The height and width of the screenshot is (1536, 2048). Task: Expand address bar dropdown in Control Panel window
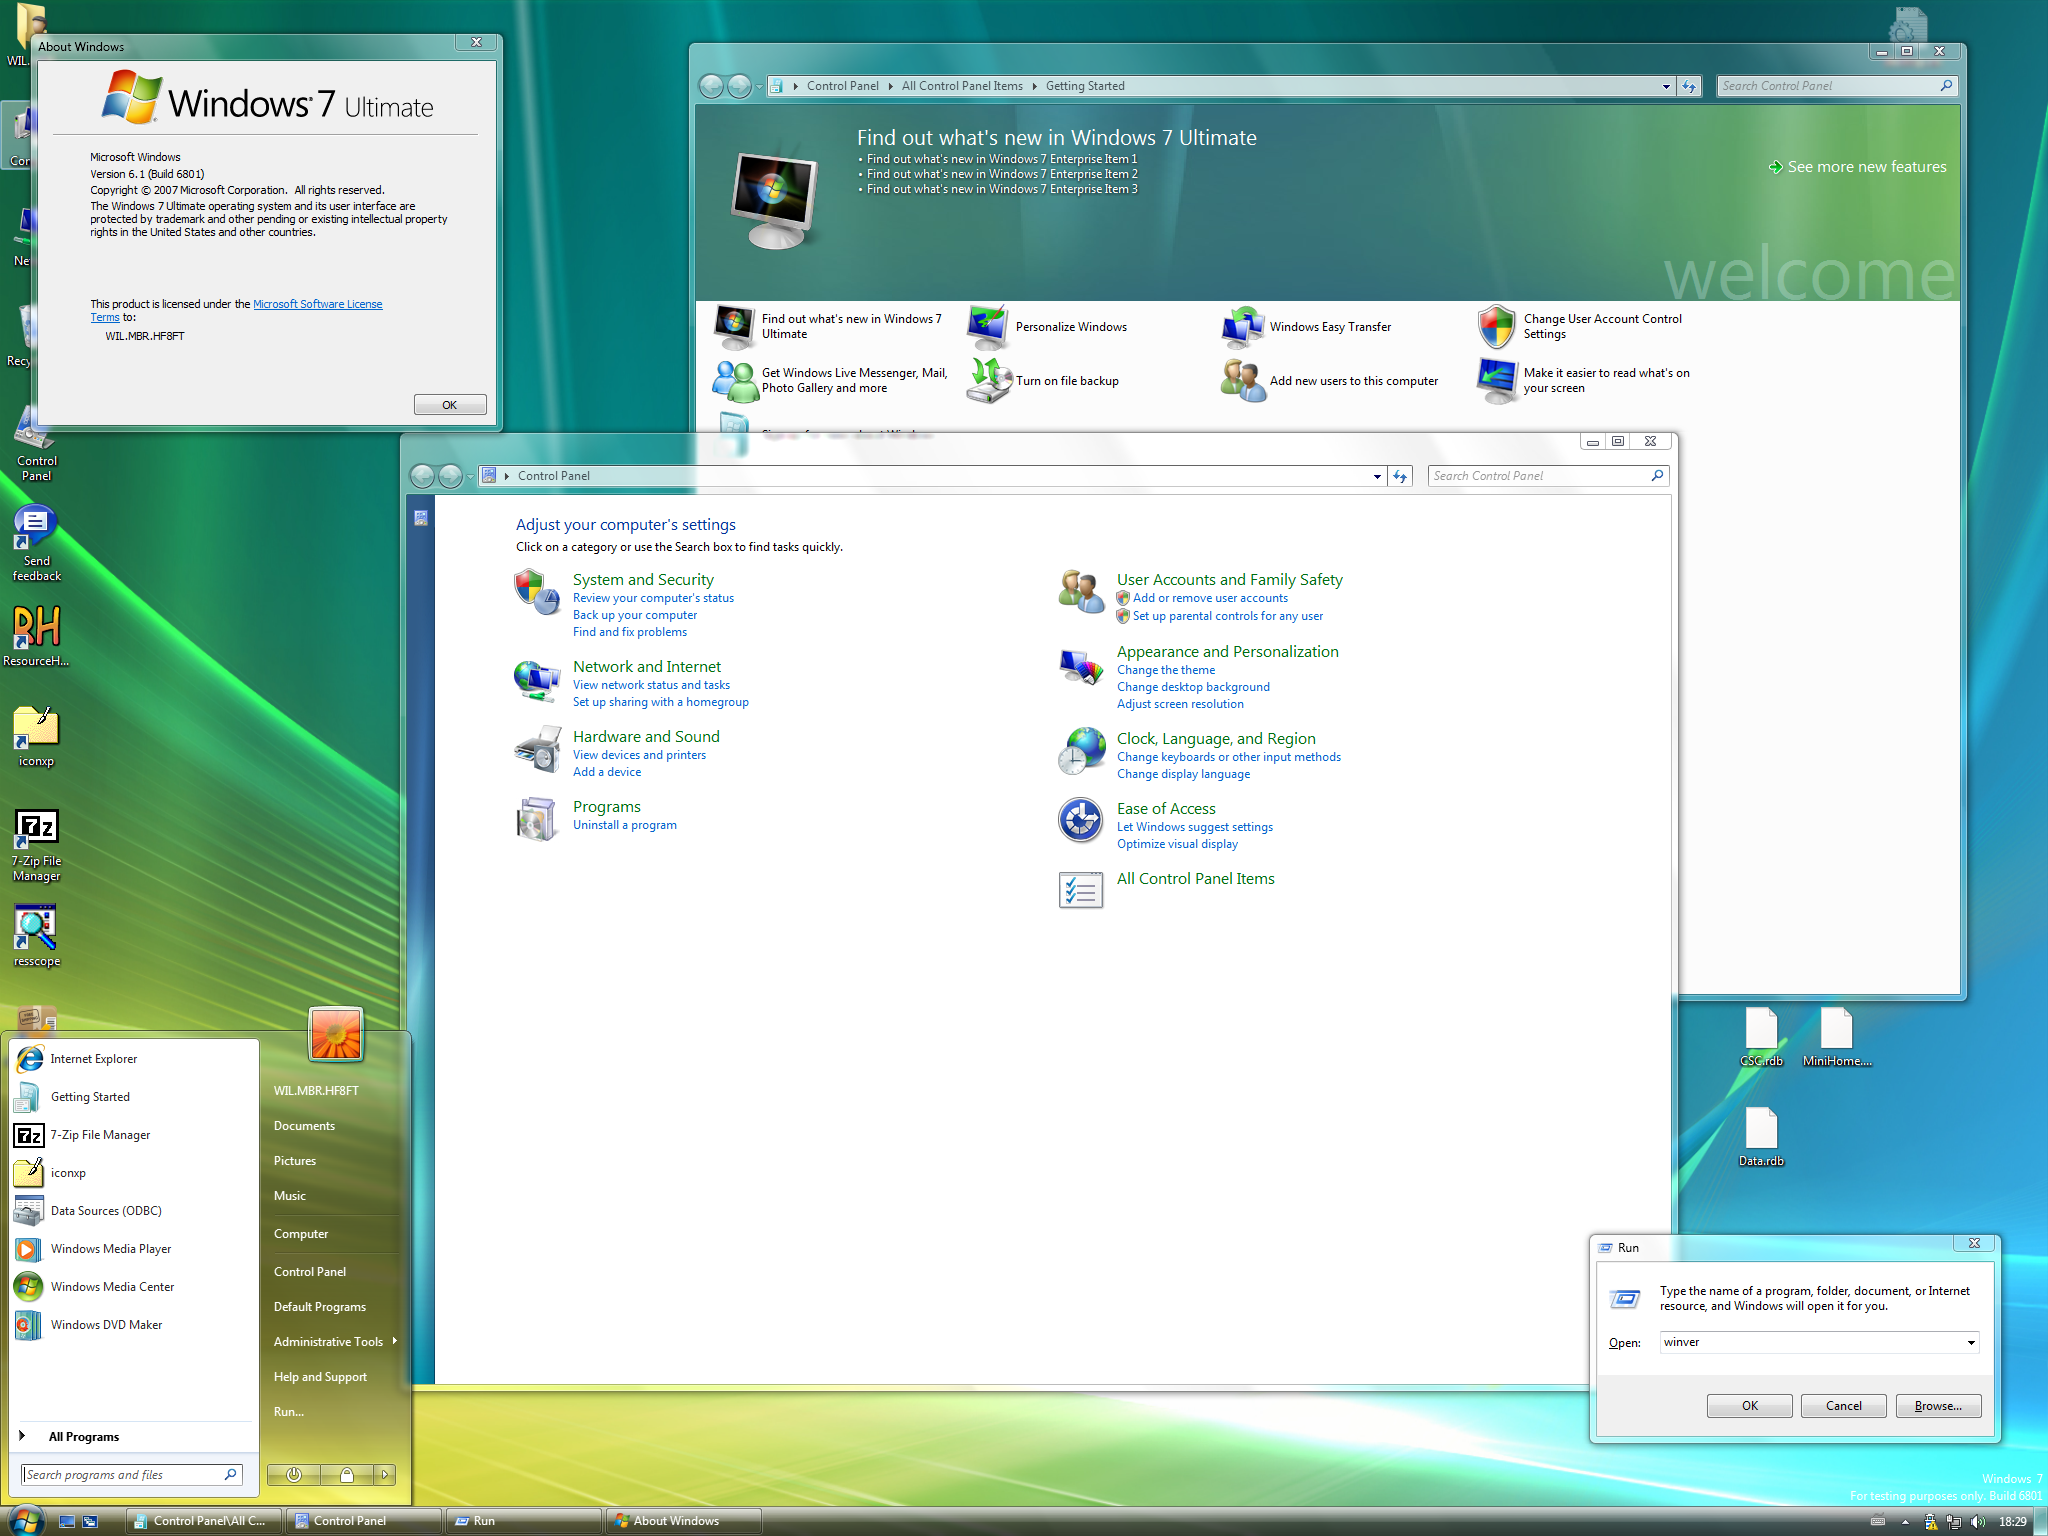(1377, 476)
